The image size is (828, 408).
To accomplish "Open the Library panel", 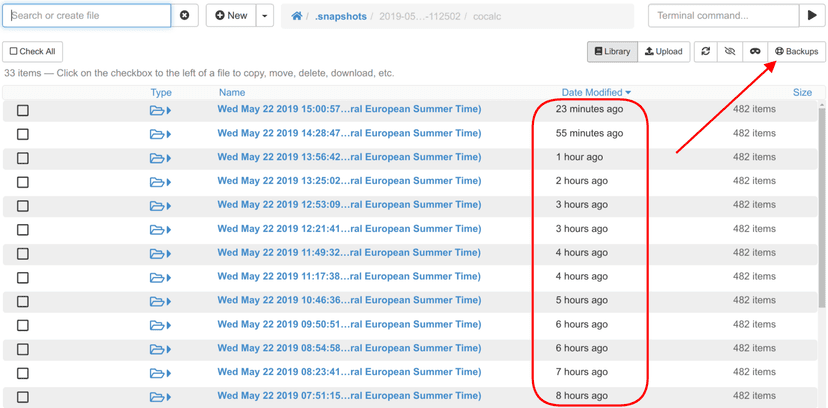I will (612, 51).
